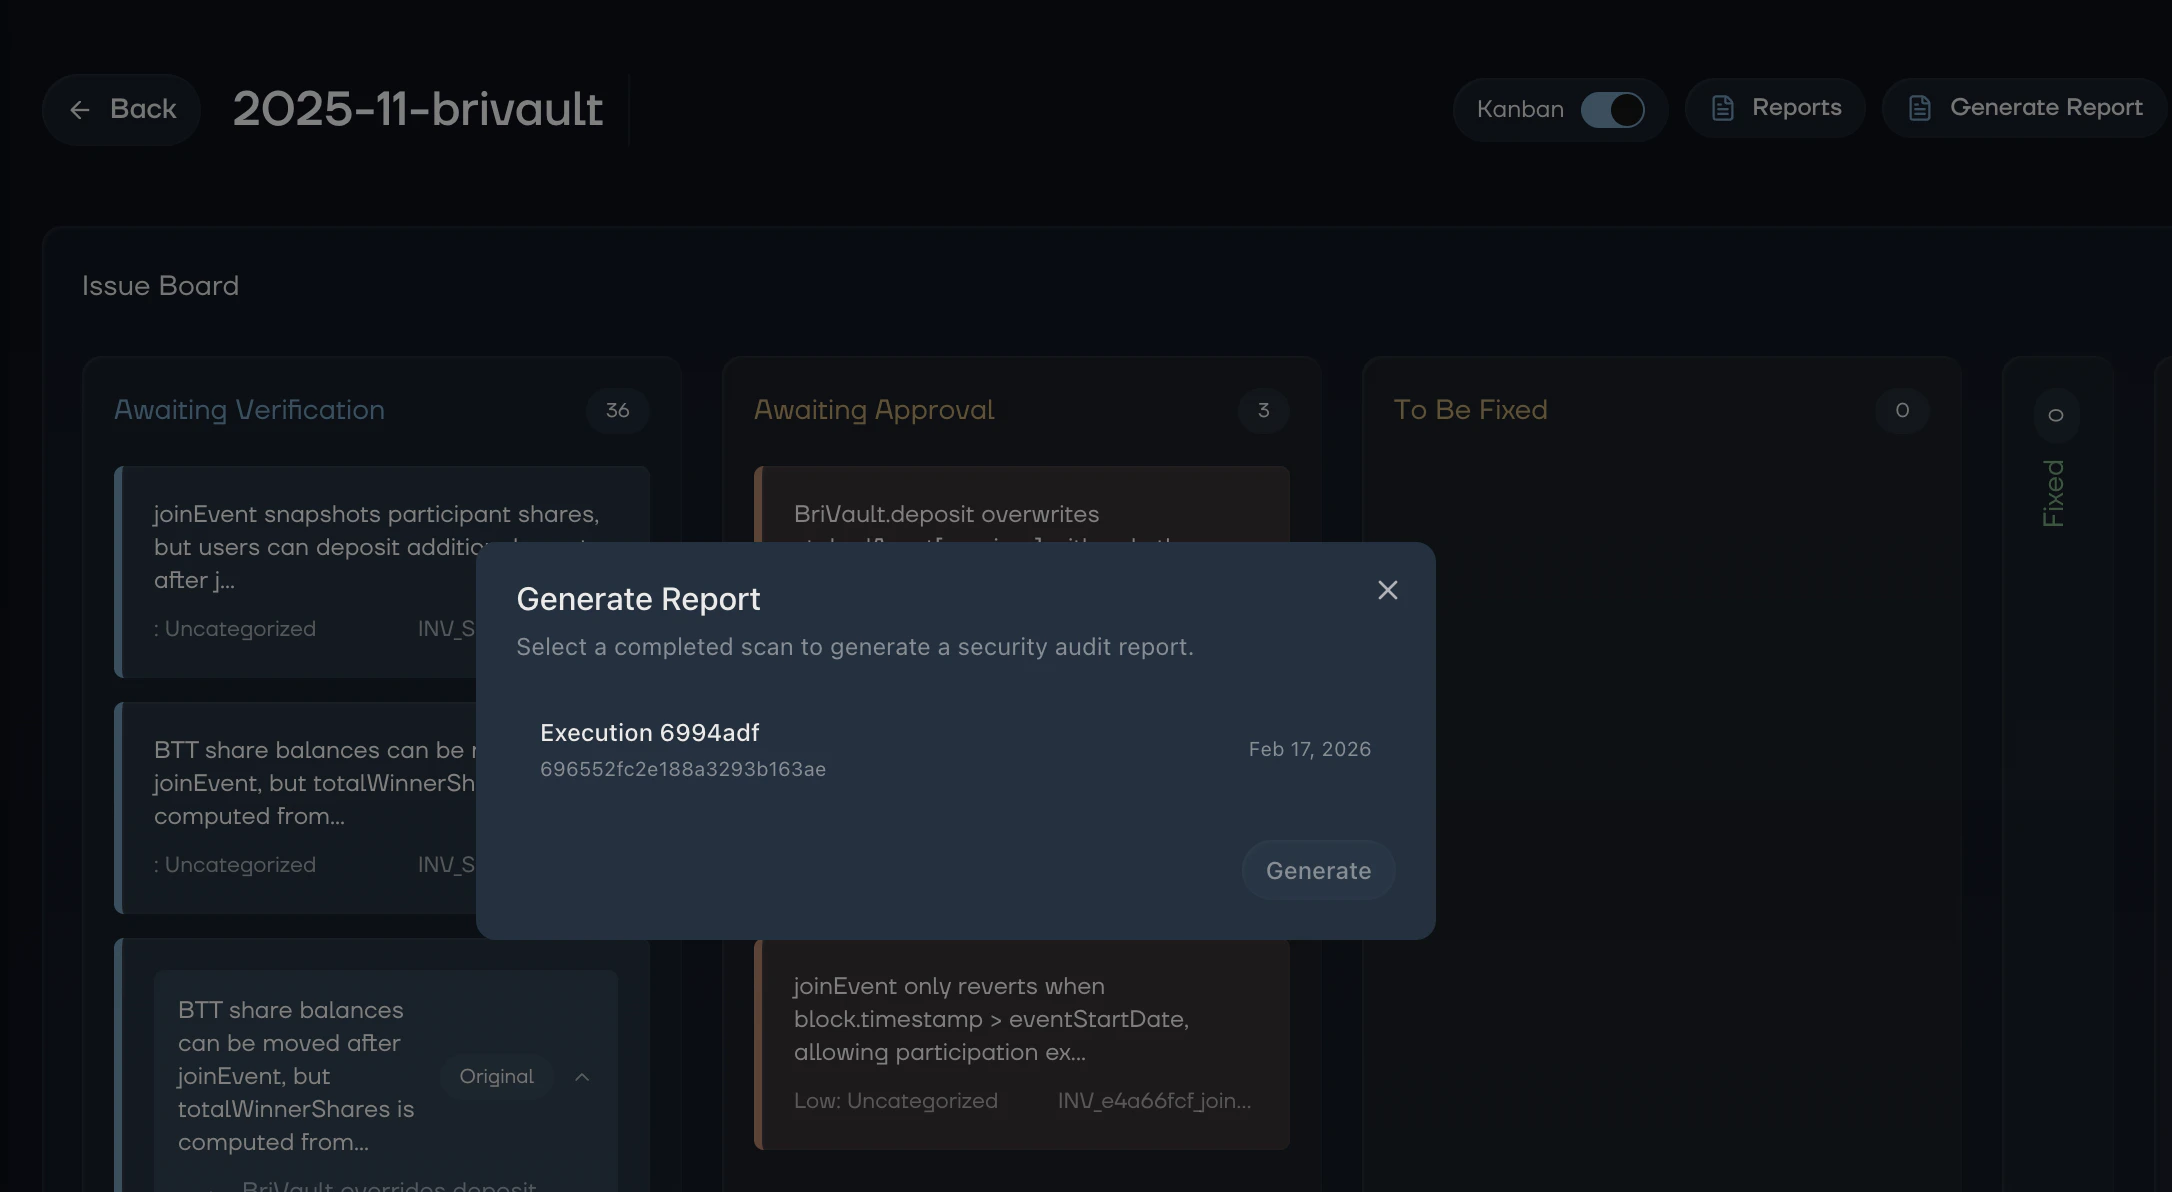This screenshot has height=1192, width=2172.
Task: Click the To Be Fixed column heading
Action: (x=1470, y=410)
